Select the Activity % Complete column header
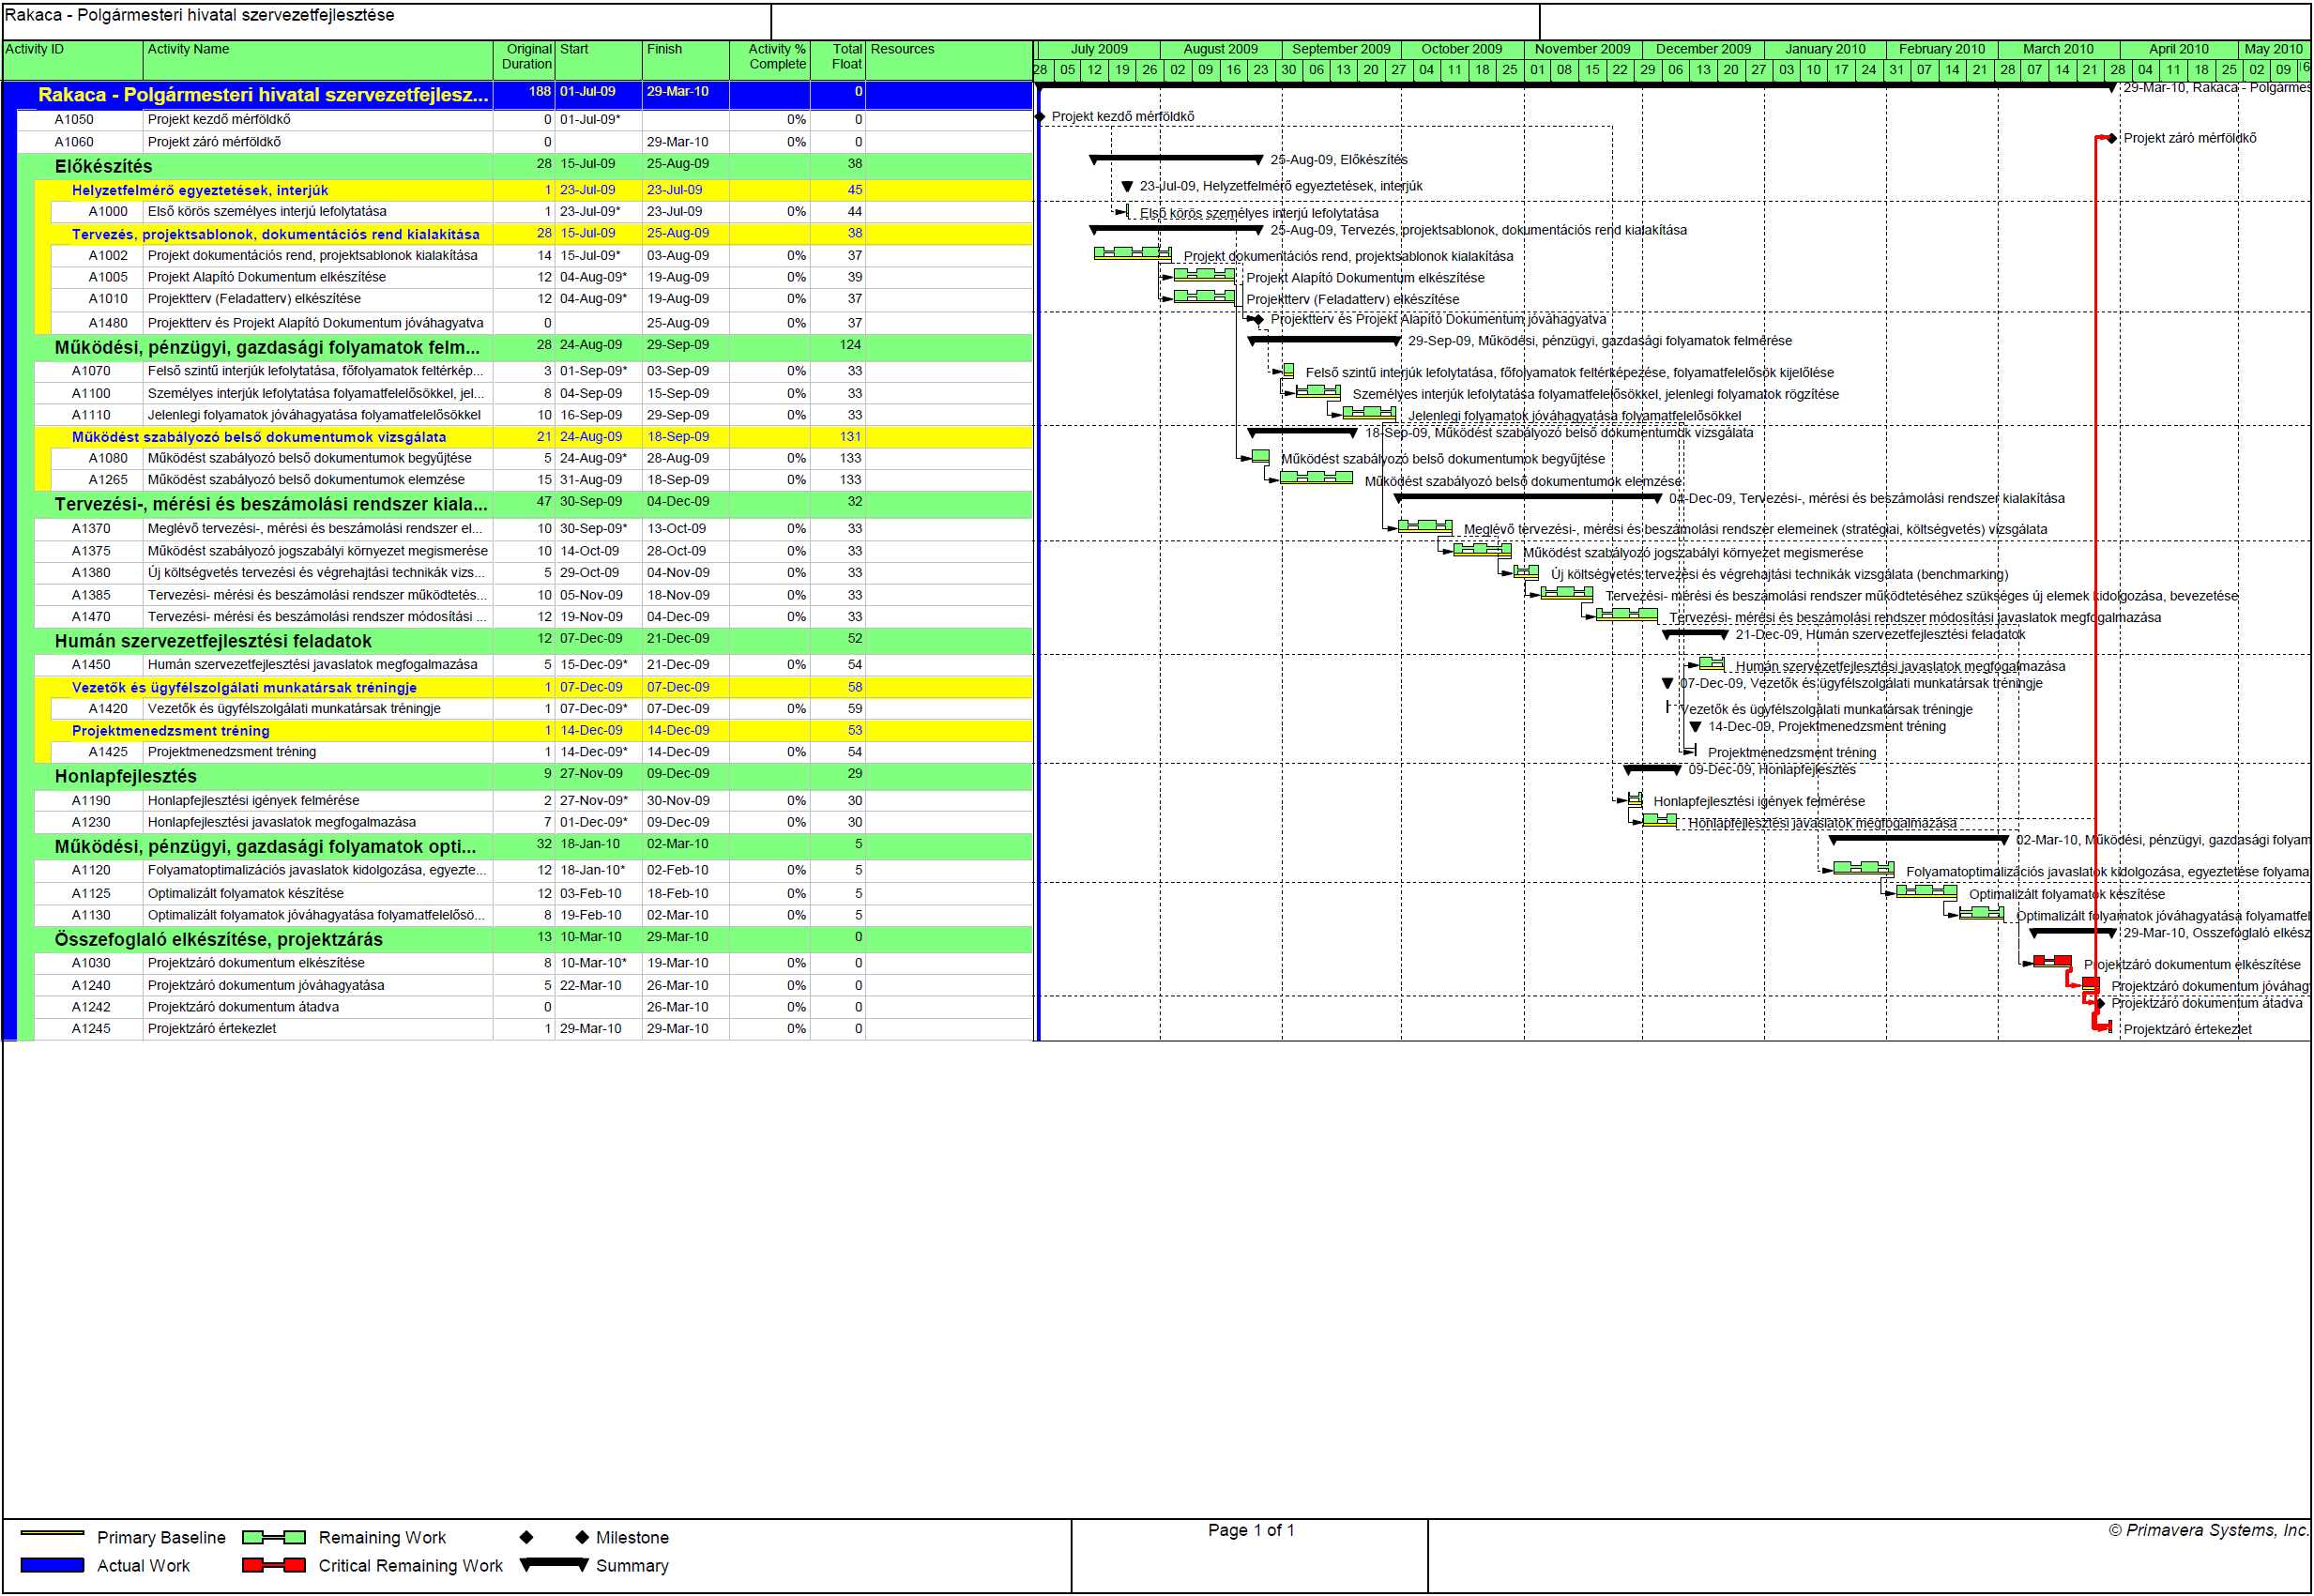The width and height of the screenshot is (2314, 1596). click(770, 60)
